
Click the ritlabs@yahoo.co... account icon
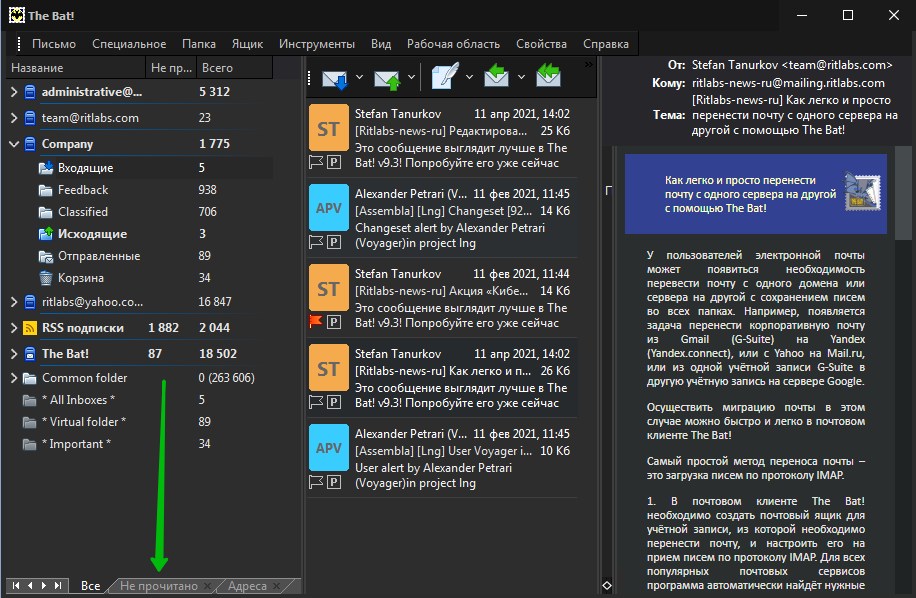click(30, 302)
